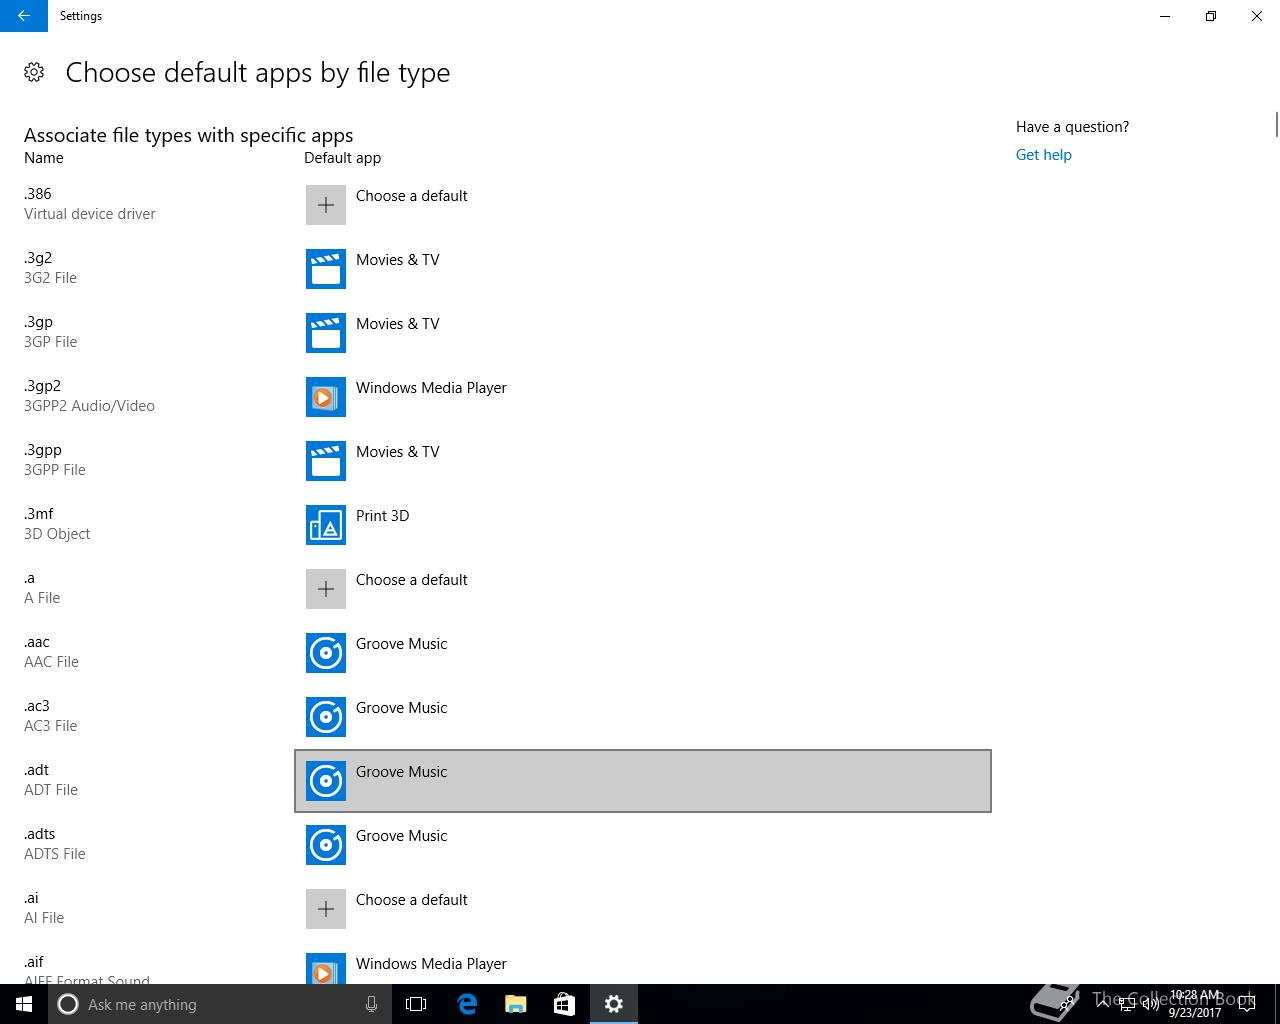
Task: Click the Settings app taskbar icon
Action: [x=614, y=1004]
